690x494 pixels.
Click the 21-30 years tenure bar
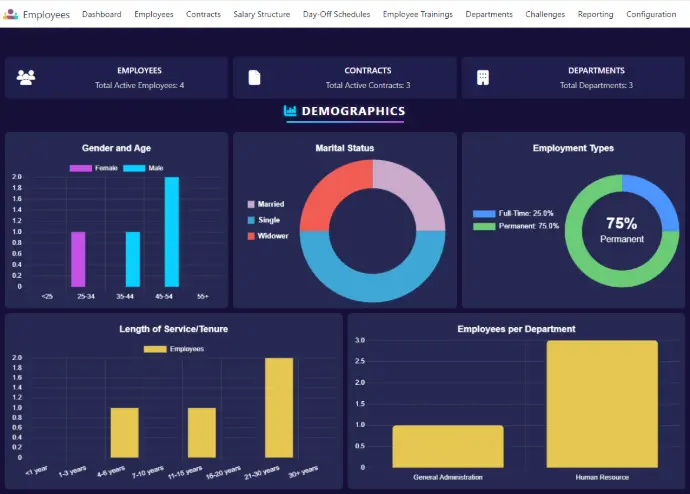point(279,408)
